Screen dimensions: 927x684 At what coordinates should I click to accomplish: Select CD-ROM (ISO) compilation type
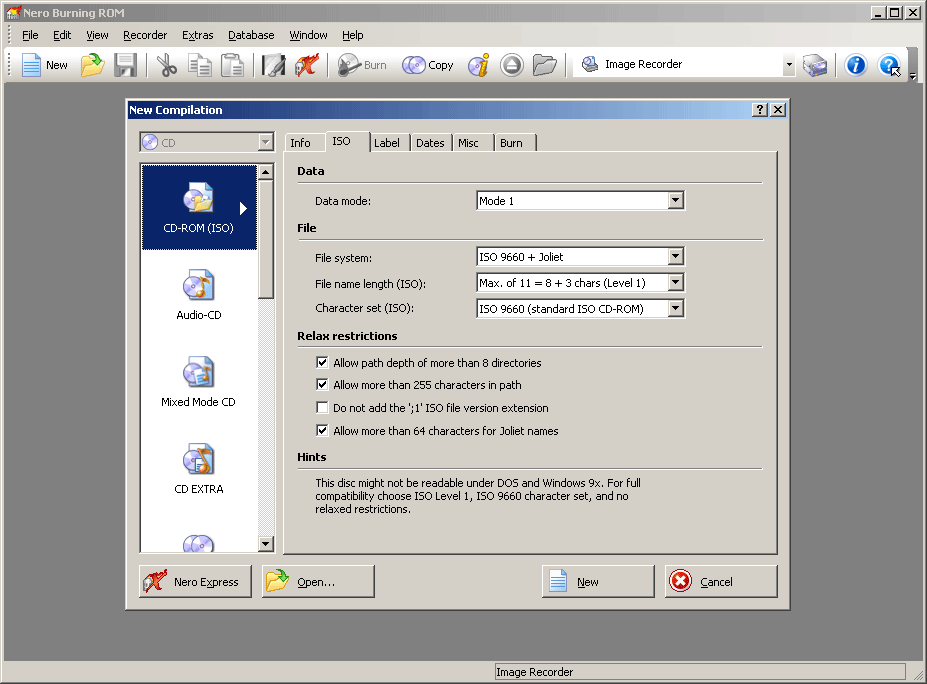coord(199,207)
